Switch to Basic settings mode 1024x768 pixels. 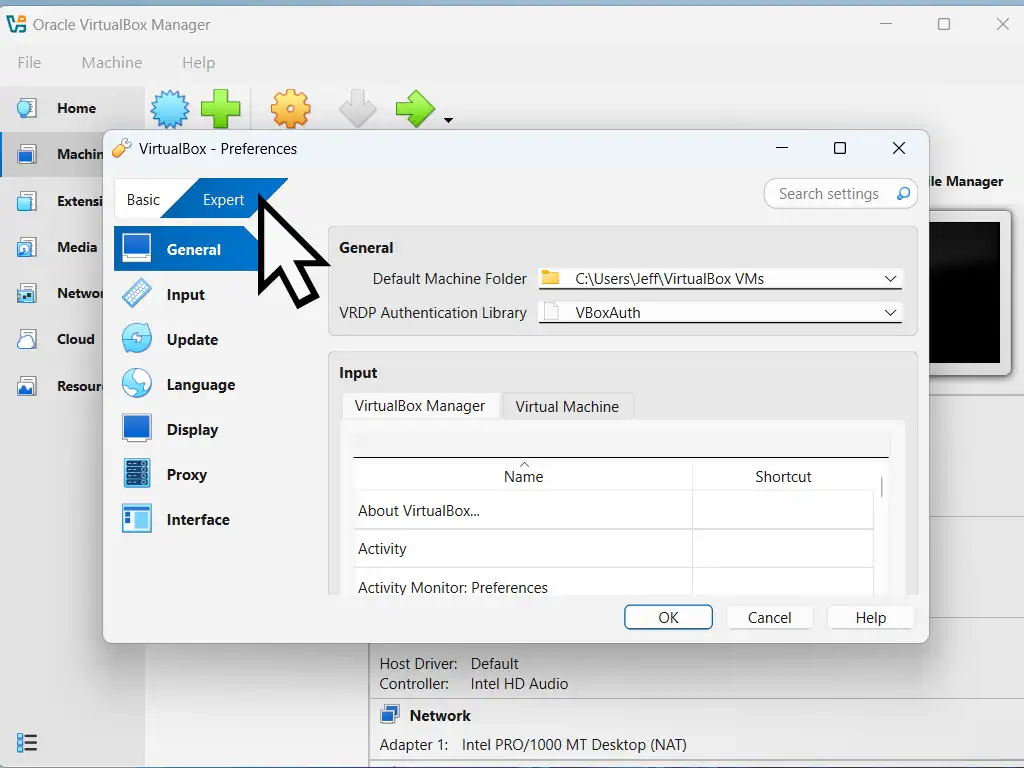pos(143,200)
